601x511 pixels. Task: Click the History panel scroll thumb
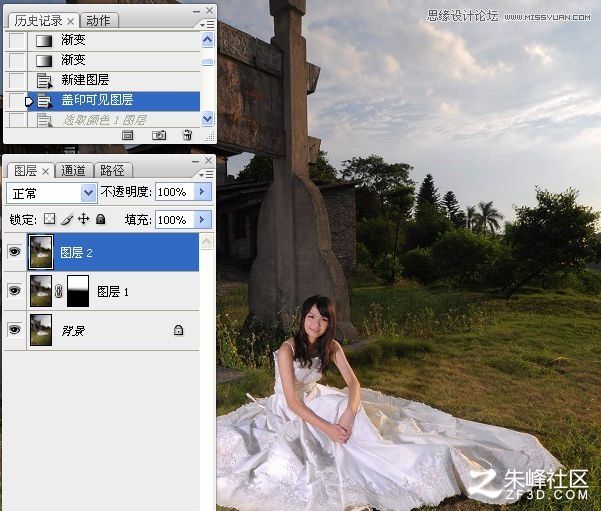tap(207, 62)
